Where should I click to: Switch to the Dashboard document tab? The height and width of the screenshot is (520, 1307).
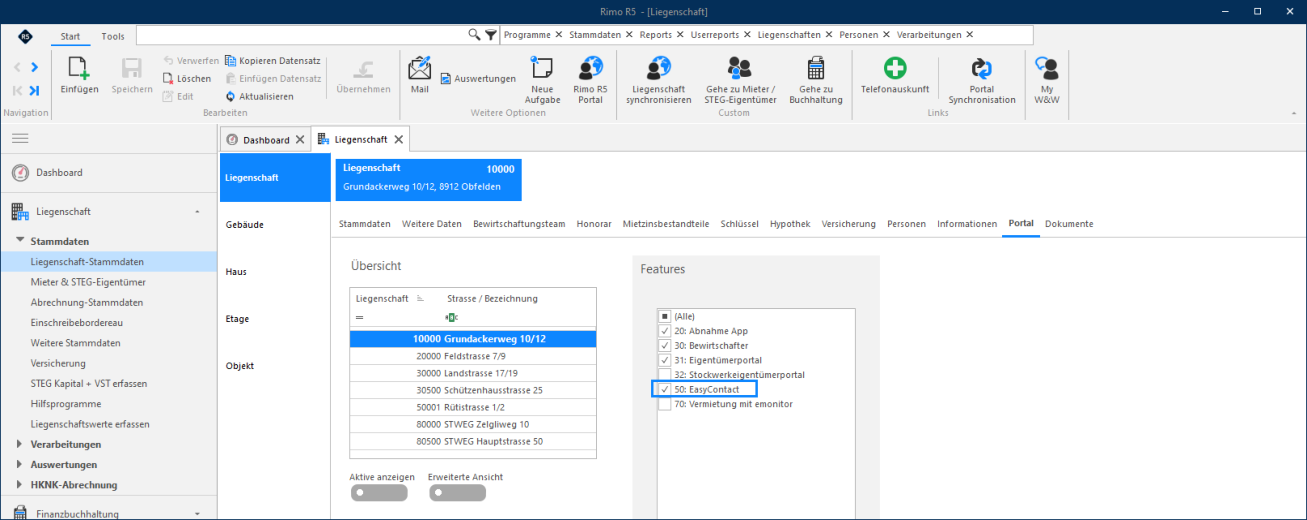(x=266, y=140)
